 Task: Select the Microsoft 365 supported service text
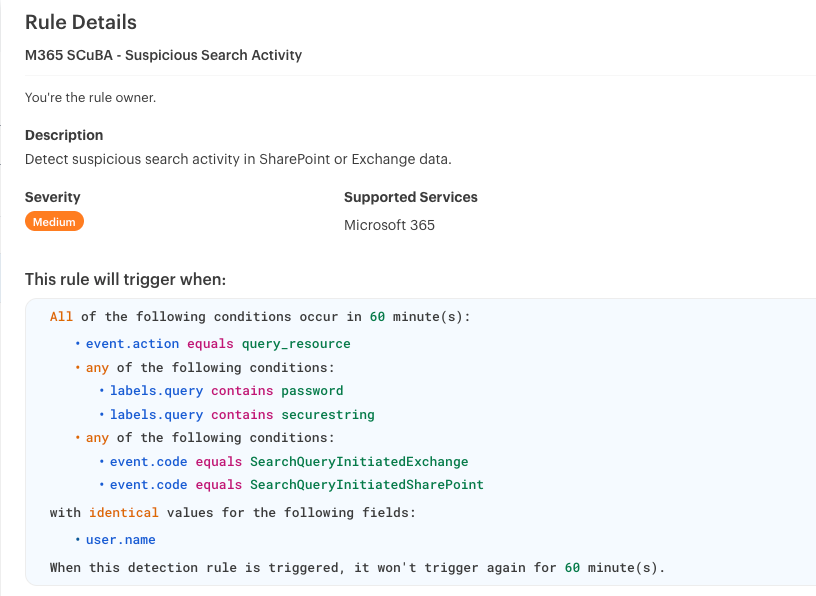pyautogui.click(x=389, y=225)
